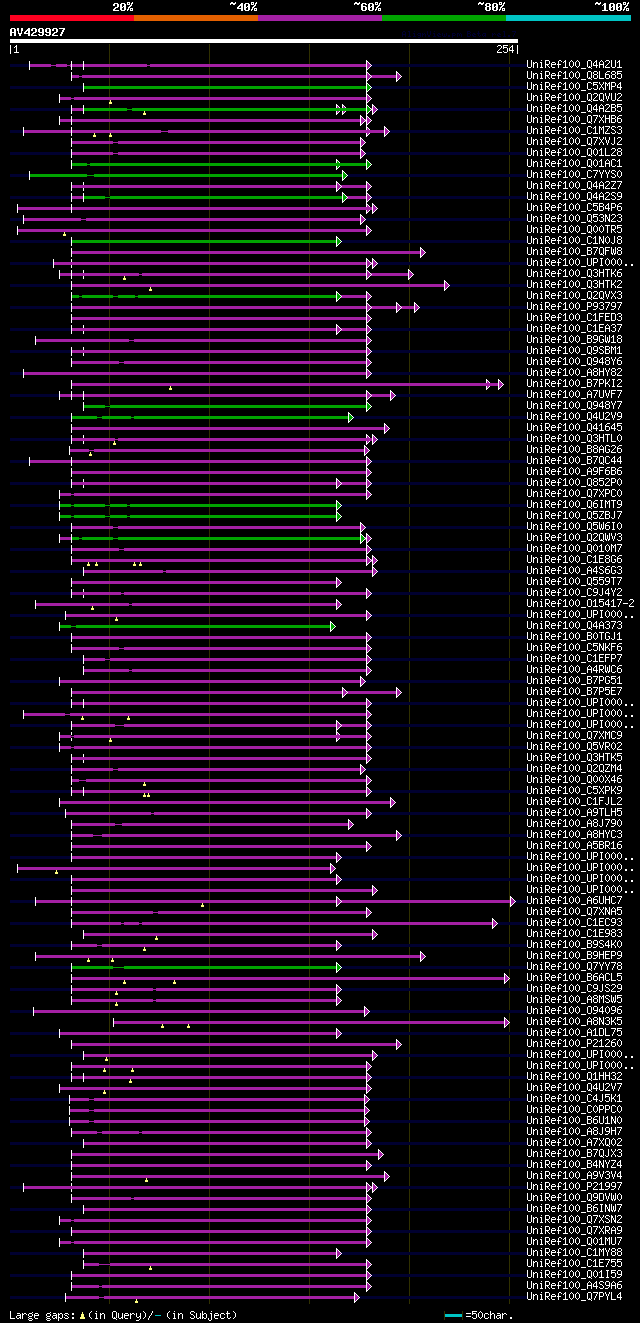Click the orange ~40% identity legend segment
The image size is (640, 1323).
pos(195,17)
